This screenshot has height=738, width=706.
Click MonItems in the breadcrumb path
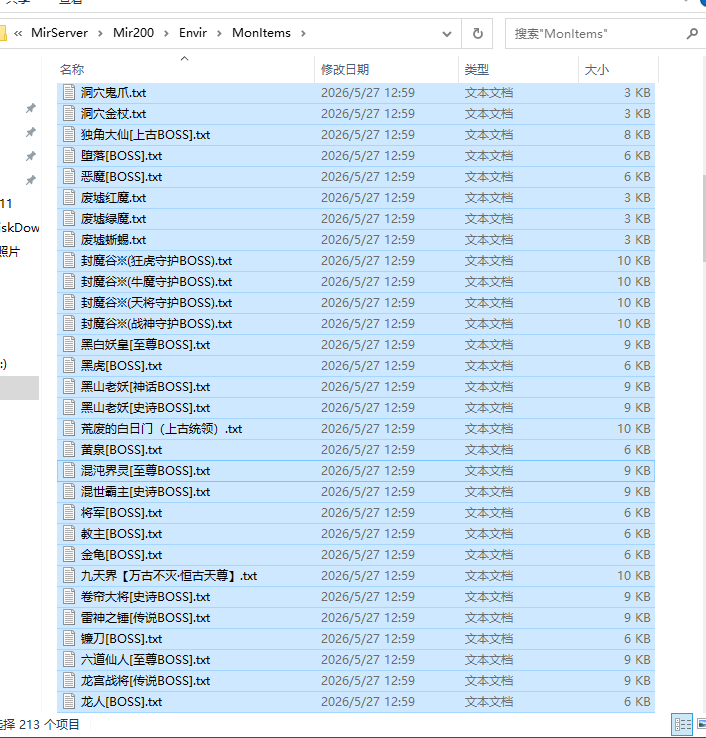[261, 33]
